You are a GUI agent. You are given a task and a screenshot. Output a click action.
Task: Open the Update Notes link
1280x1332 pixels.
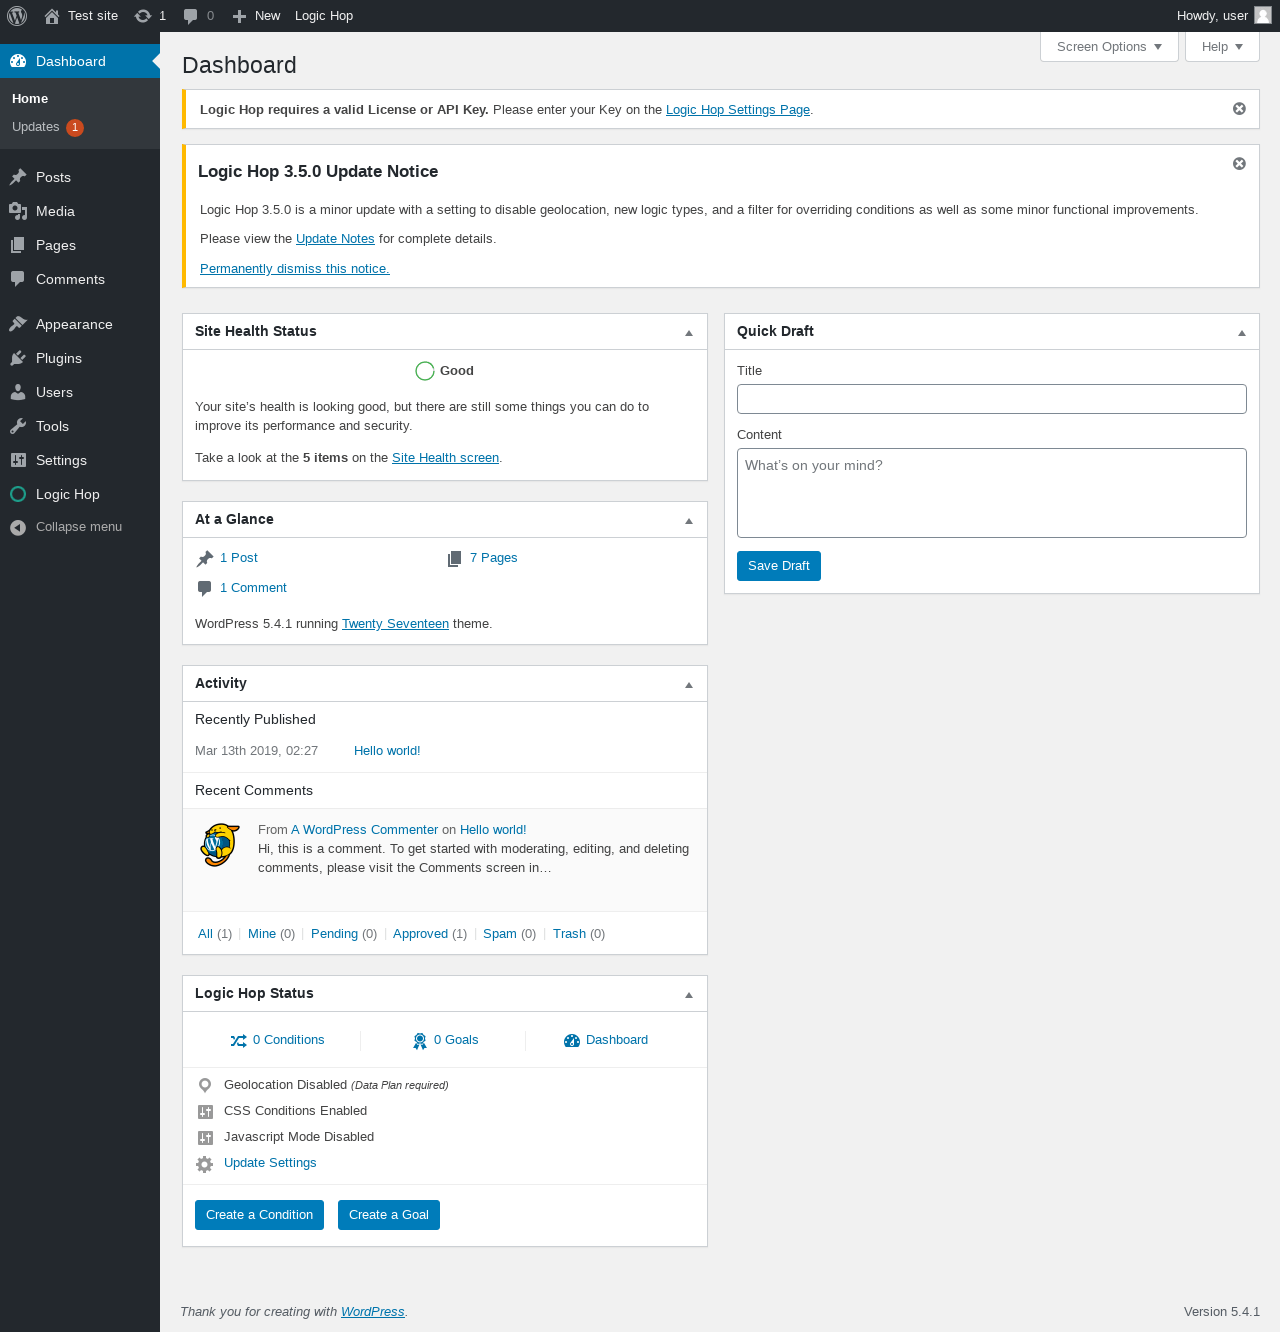point(335,239)
